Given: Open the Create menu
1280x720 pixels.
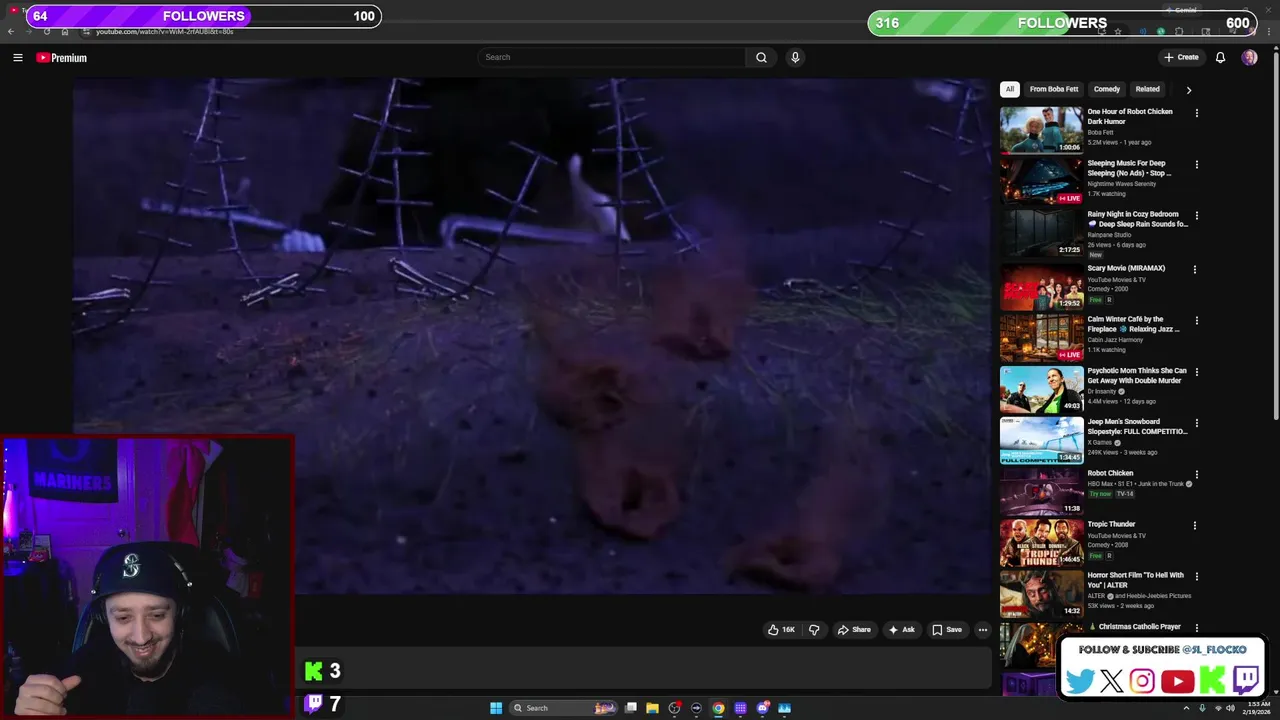Looking at the screenshot, I should pos(1181,57).
